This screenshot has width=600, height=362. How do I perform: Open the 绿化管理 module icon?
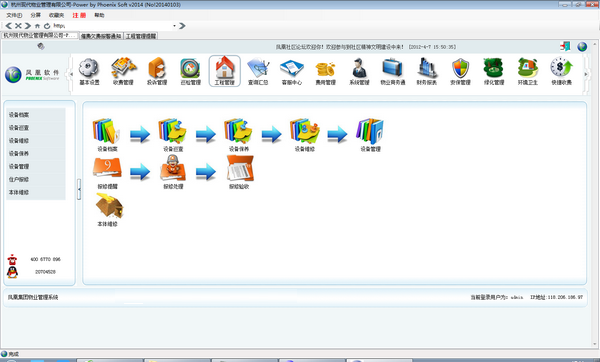coord(494,68)
